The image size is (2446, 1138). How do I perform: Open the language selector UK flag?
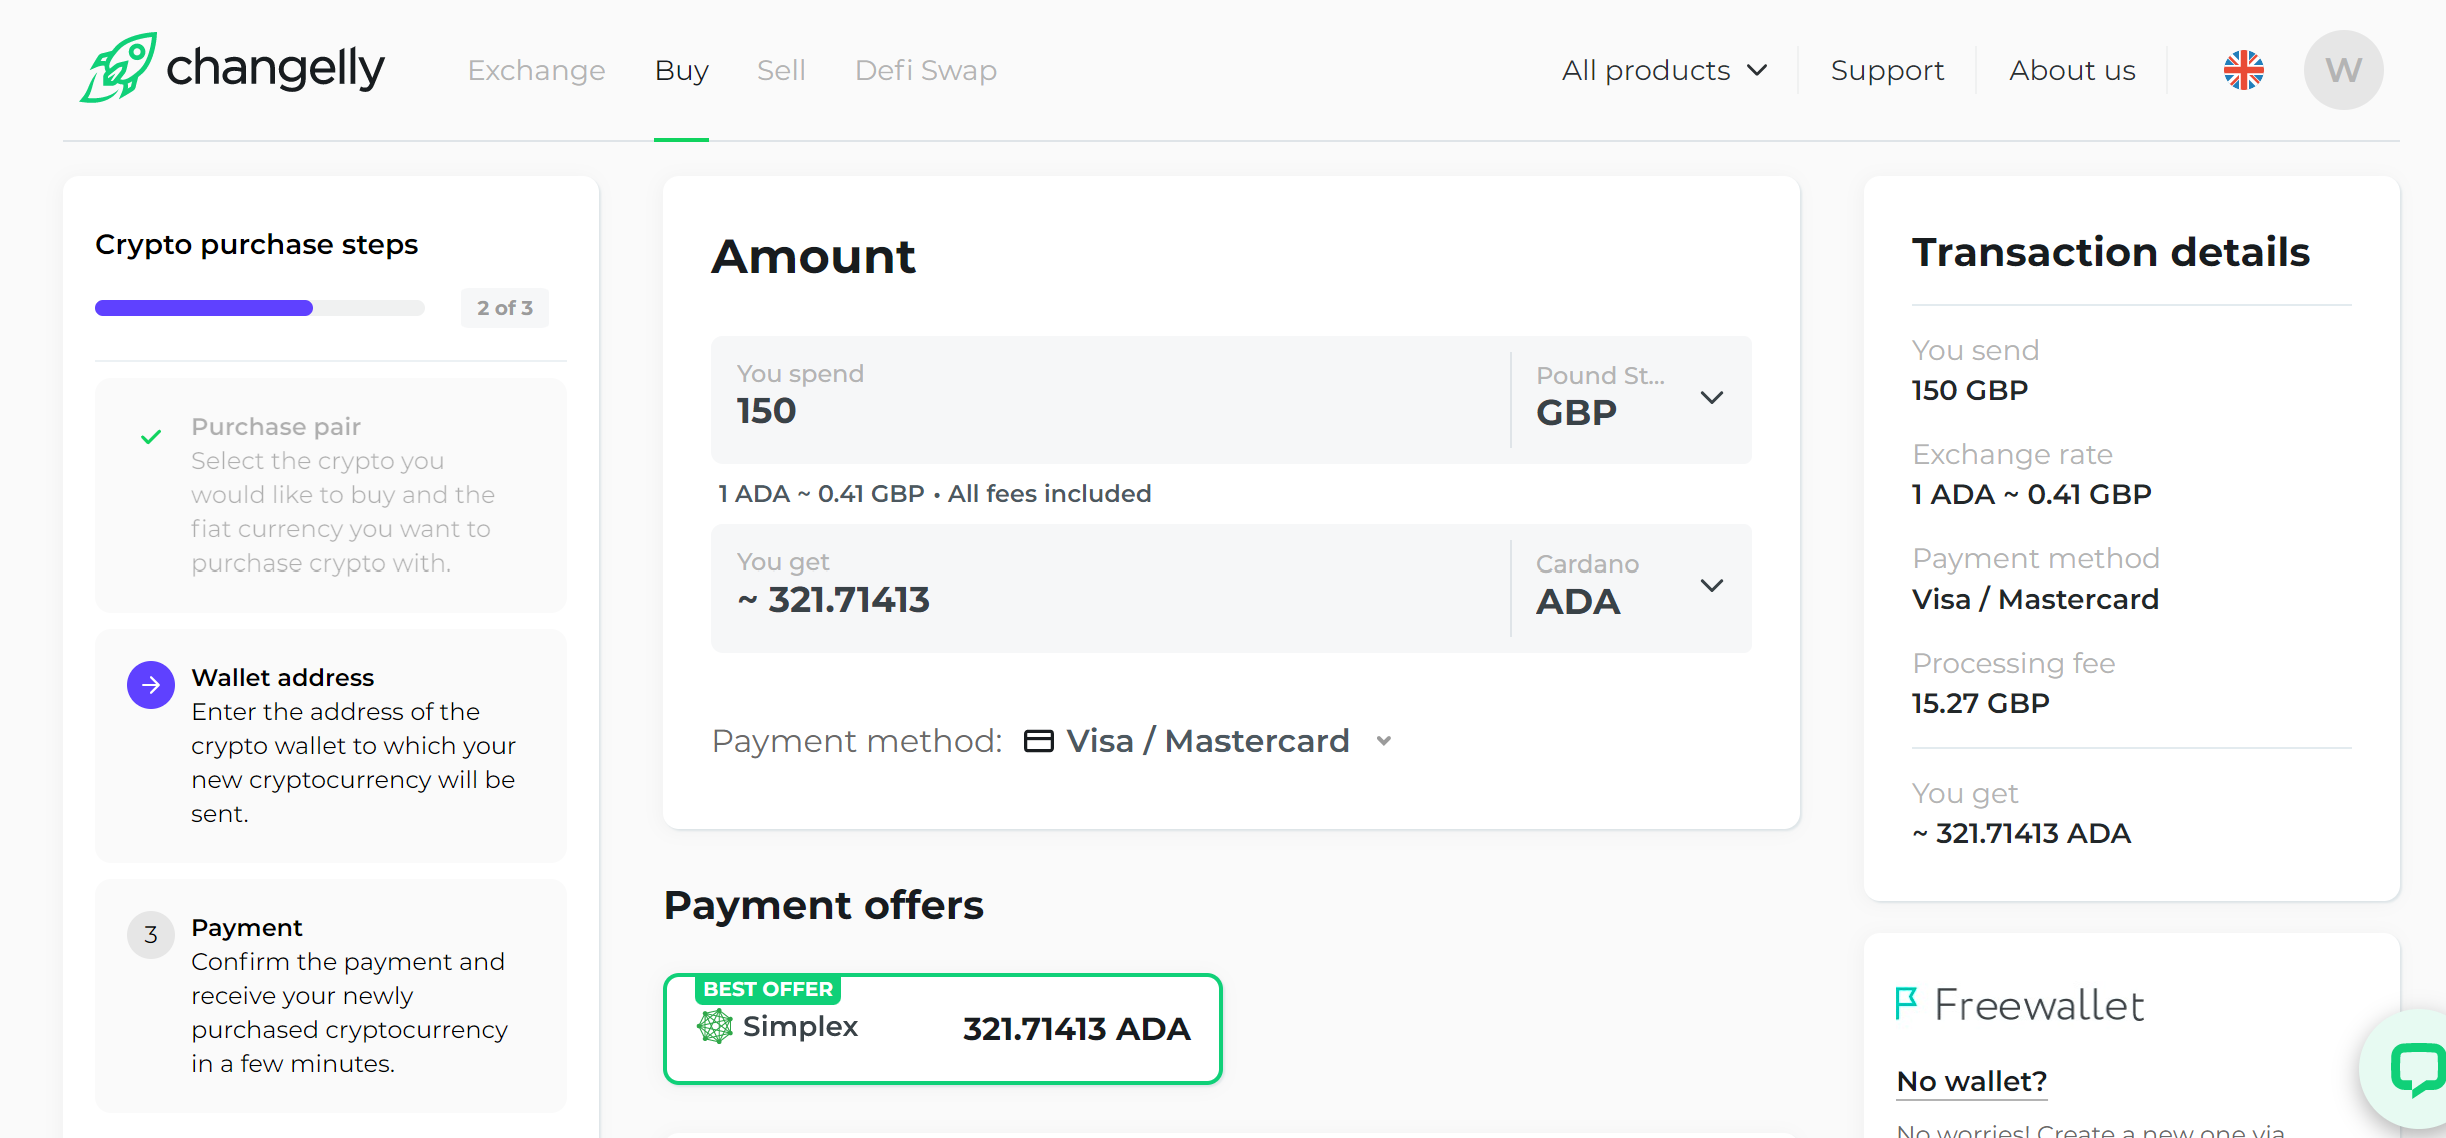(x=2244, y=70)
